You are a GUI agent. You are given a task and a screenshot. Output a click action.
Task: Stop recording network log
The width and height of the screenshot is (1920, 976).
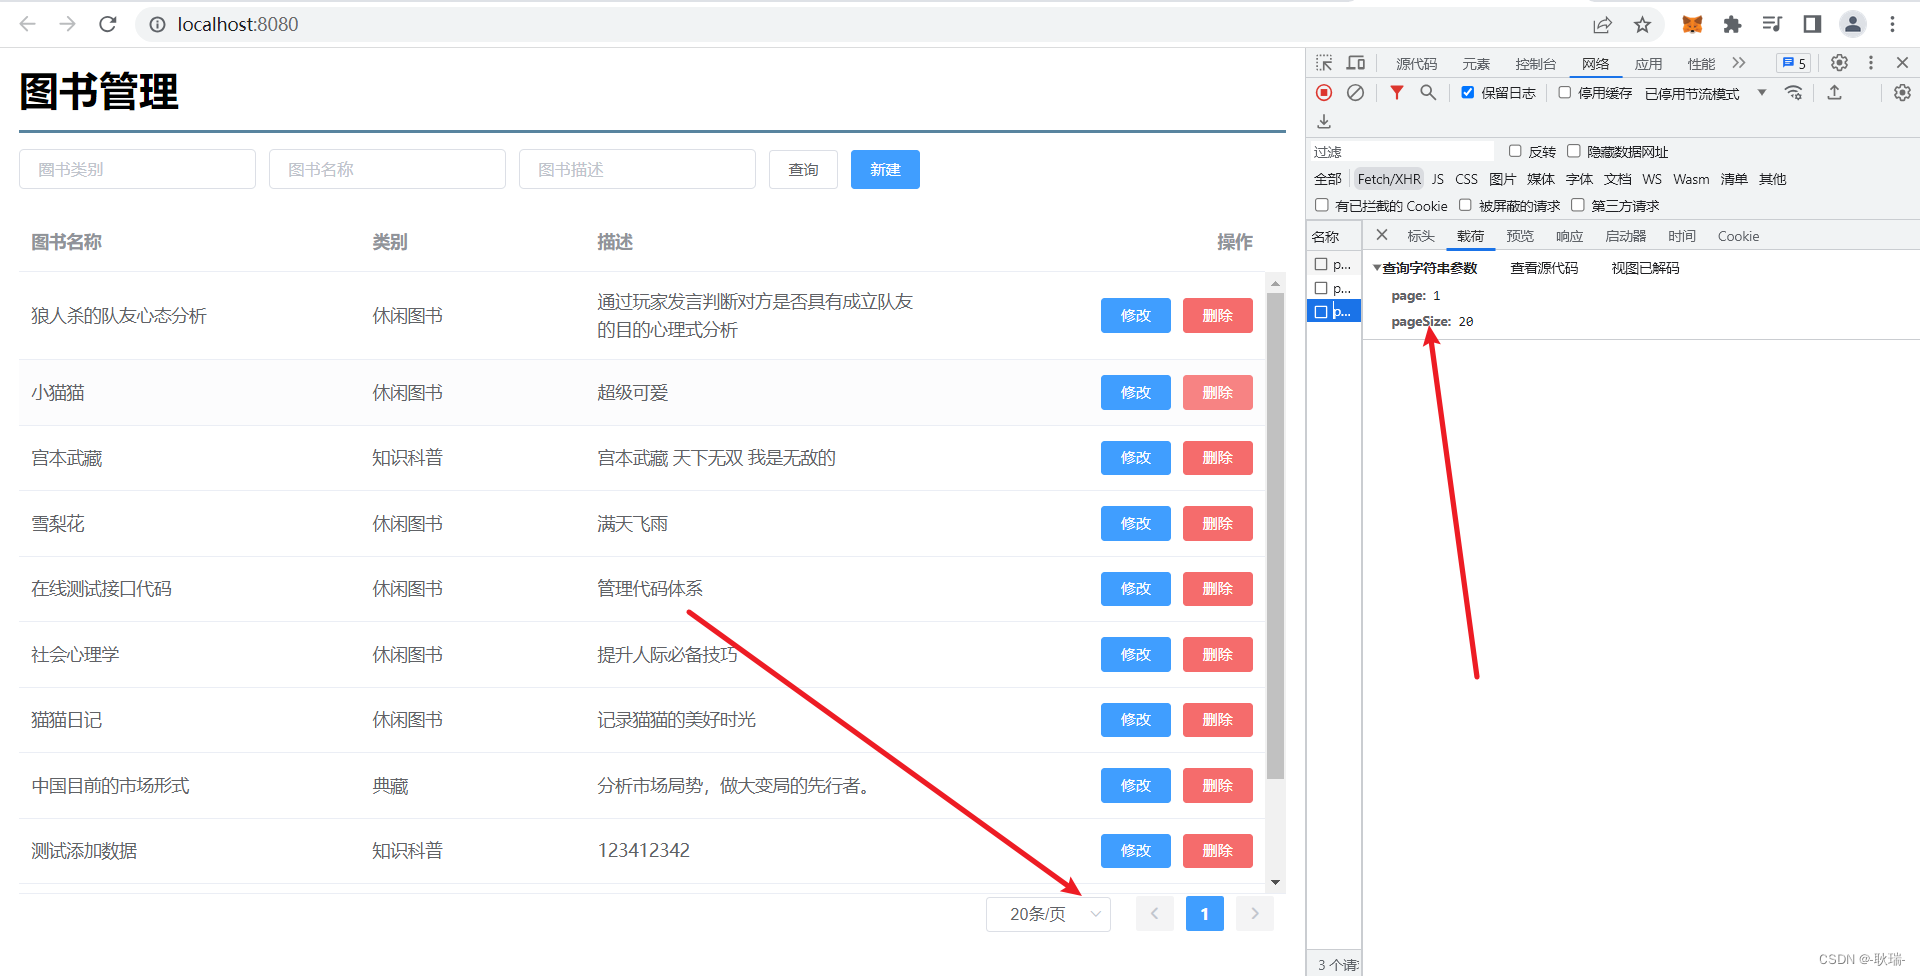pos(1324,93)
